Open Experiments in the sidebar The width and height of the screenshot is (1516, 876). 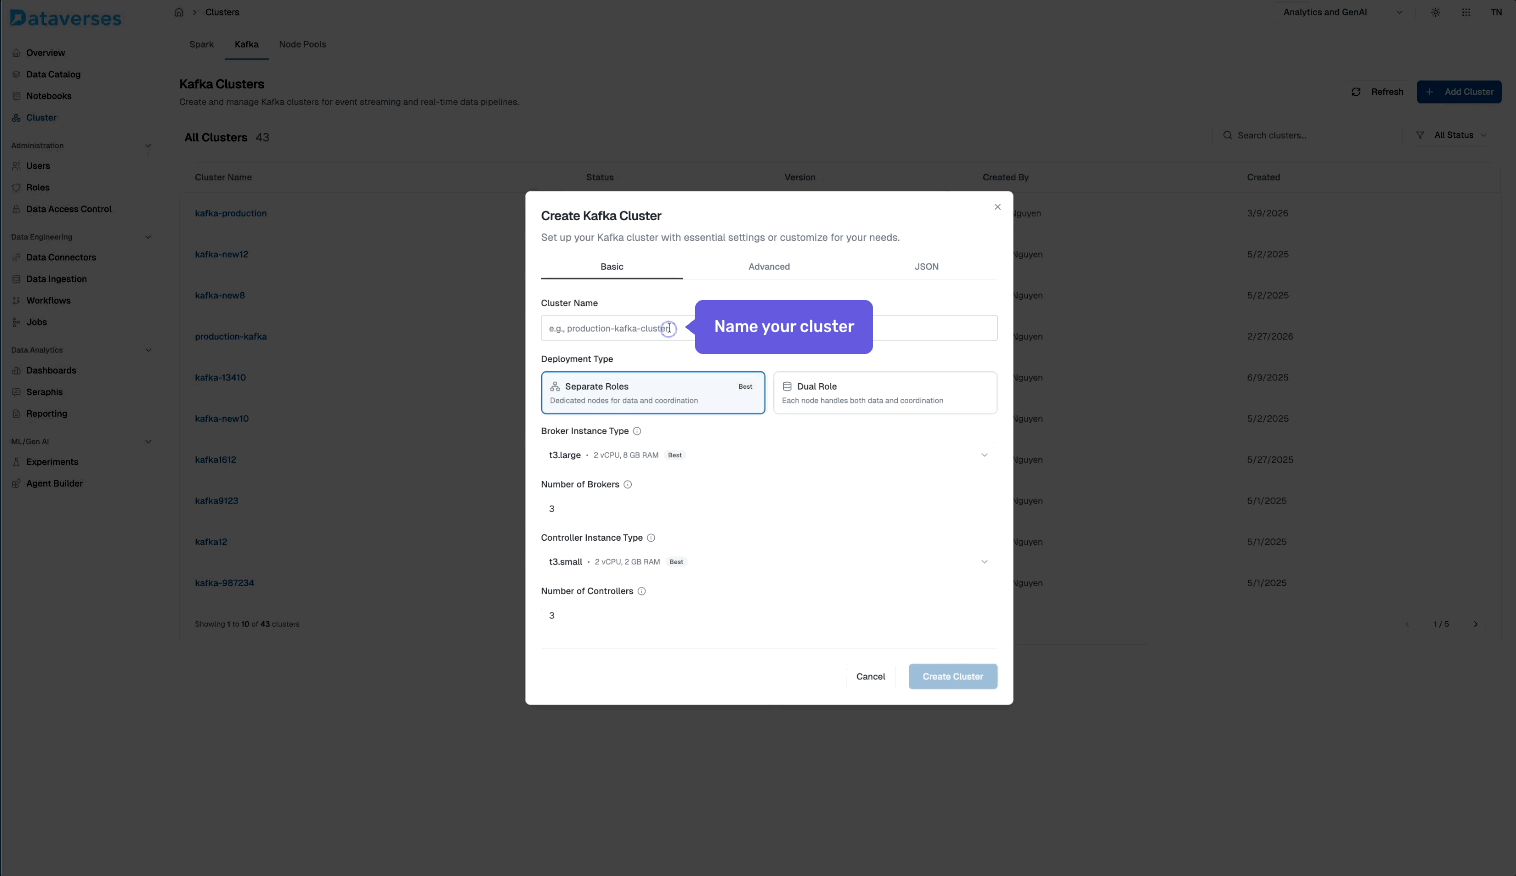(52, 462)
